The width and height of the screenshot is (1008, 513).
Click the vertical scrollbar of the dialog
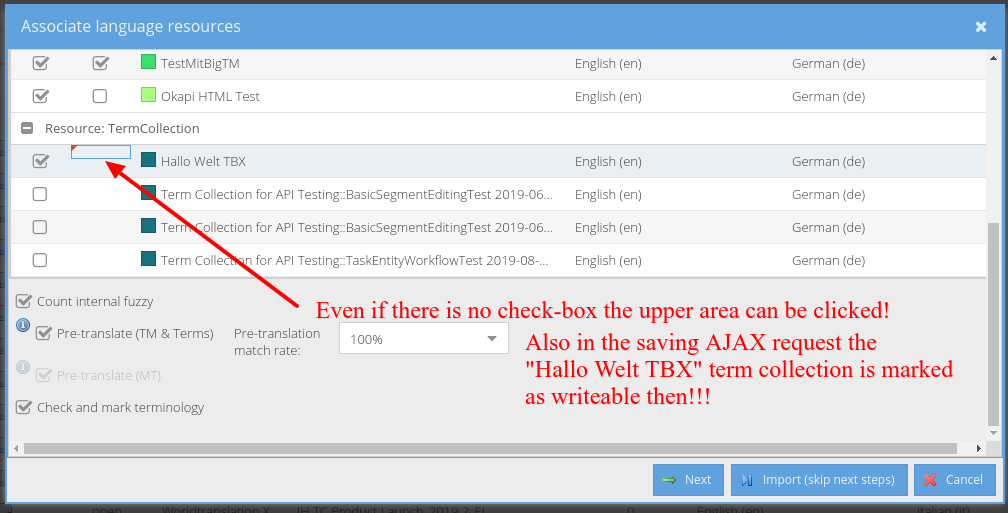(992, 320)
